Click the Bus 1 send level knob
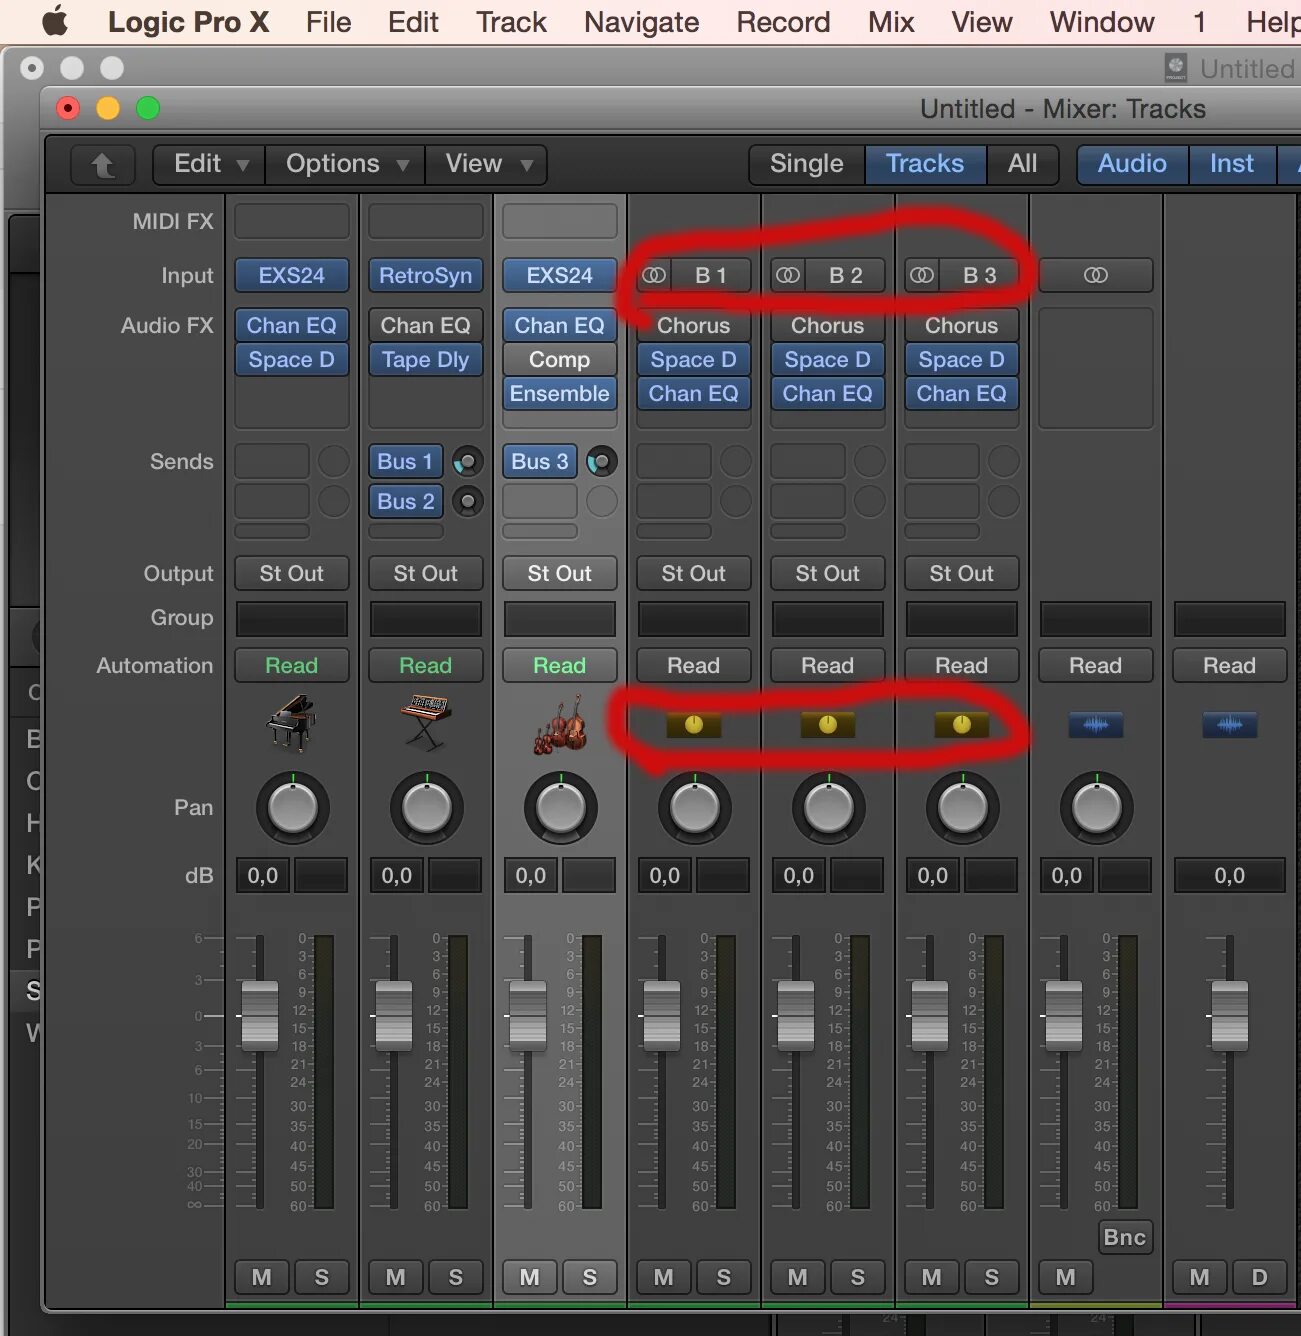Viewport: 1301px width, 1336px height. (x=467, y=461)
